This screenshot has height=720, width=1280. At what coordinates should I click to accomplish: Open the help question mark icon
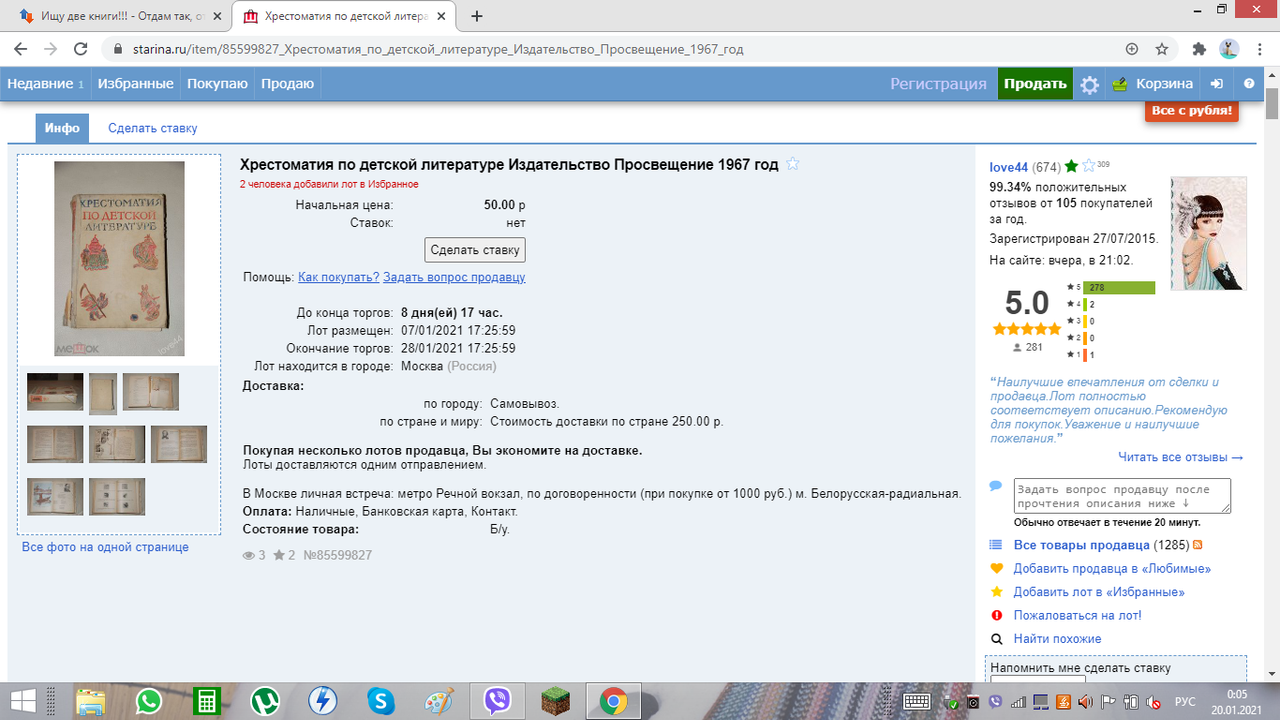(1248, 84)
